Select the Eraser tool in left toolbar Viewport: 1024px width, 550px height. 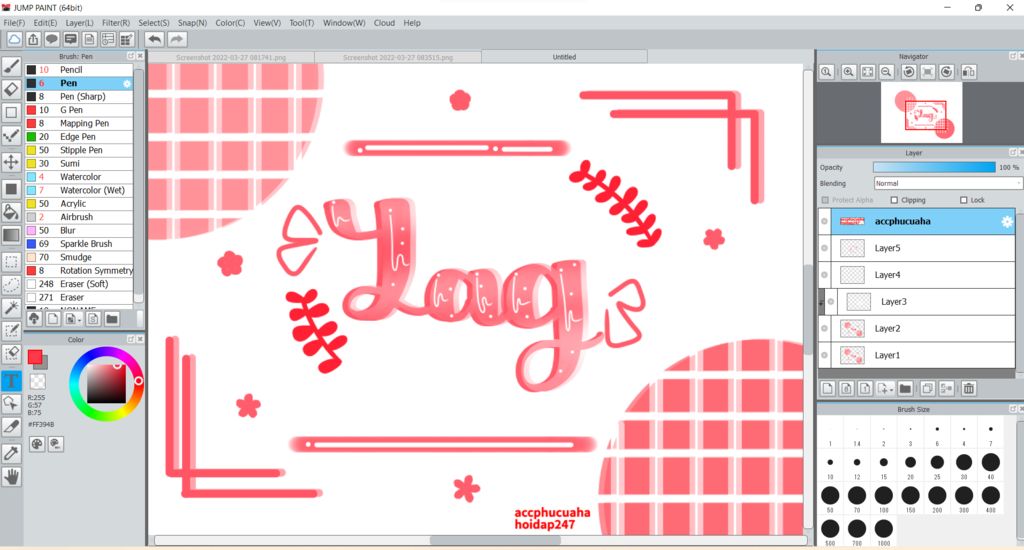pos(11,89)
